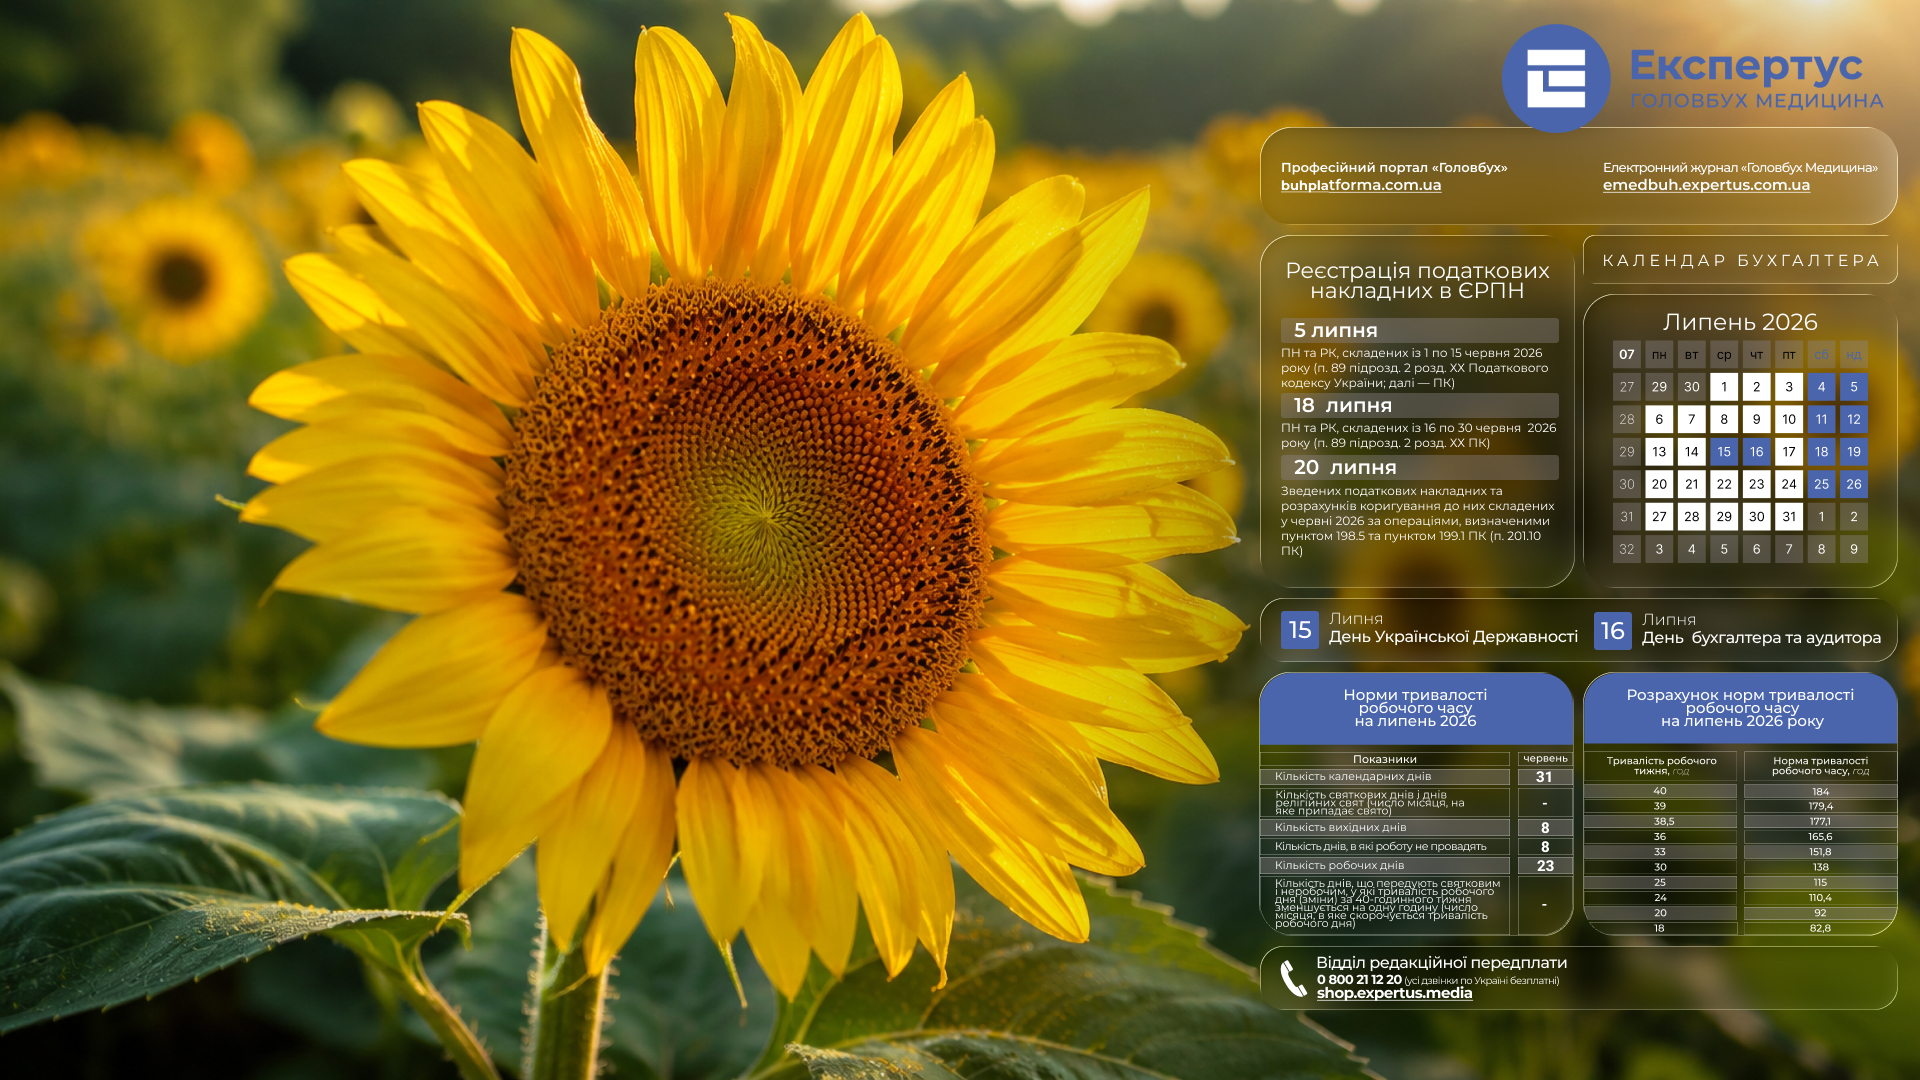Select the ср weekday header

(1724, 355)
